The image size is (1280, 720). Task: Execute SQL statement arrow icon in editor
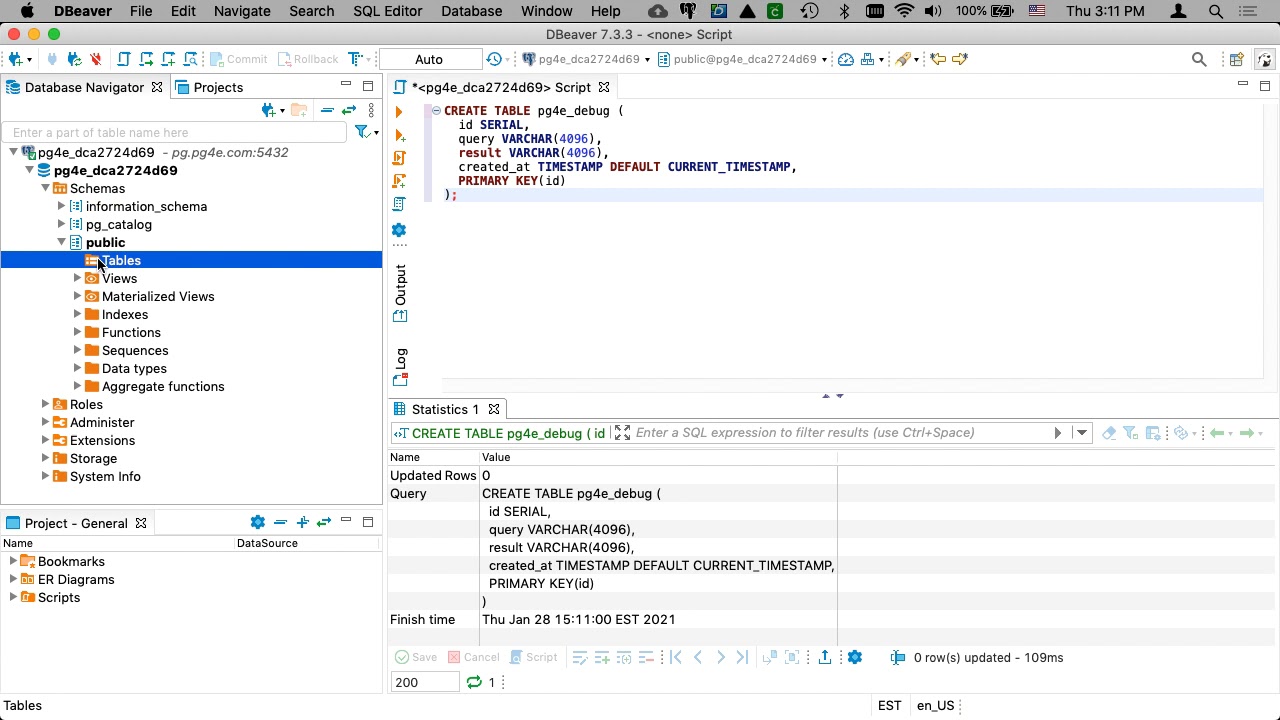(399, 112)
